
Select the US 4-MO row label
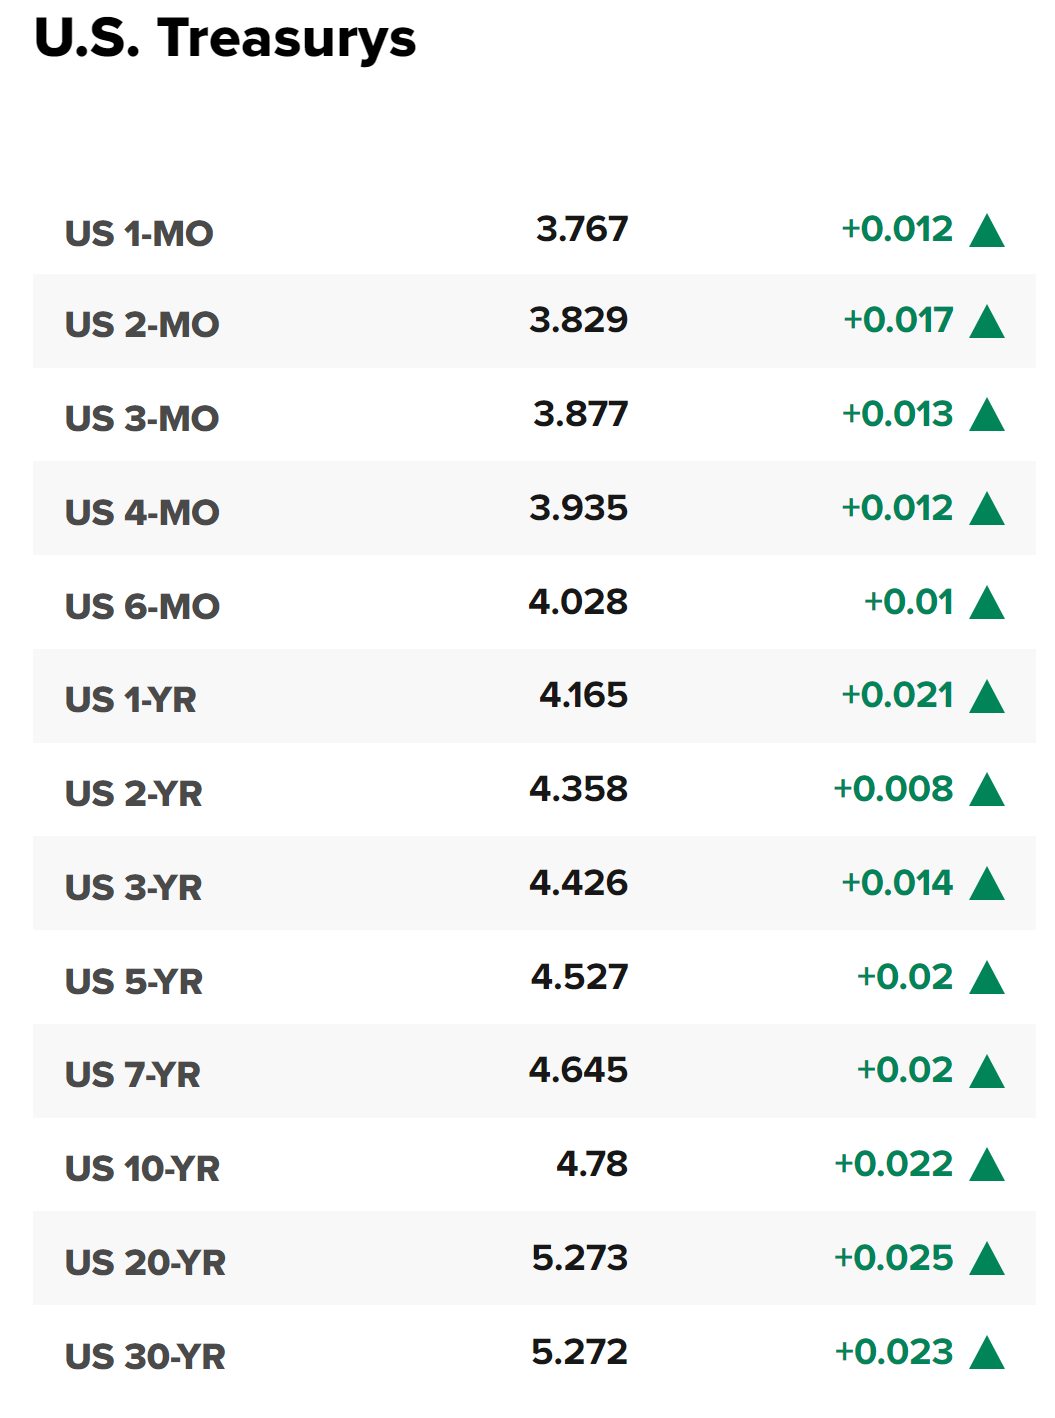click(142, 512)
